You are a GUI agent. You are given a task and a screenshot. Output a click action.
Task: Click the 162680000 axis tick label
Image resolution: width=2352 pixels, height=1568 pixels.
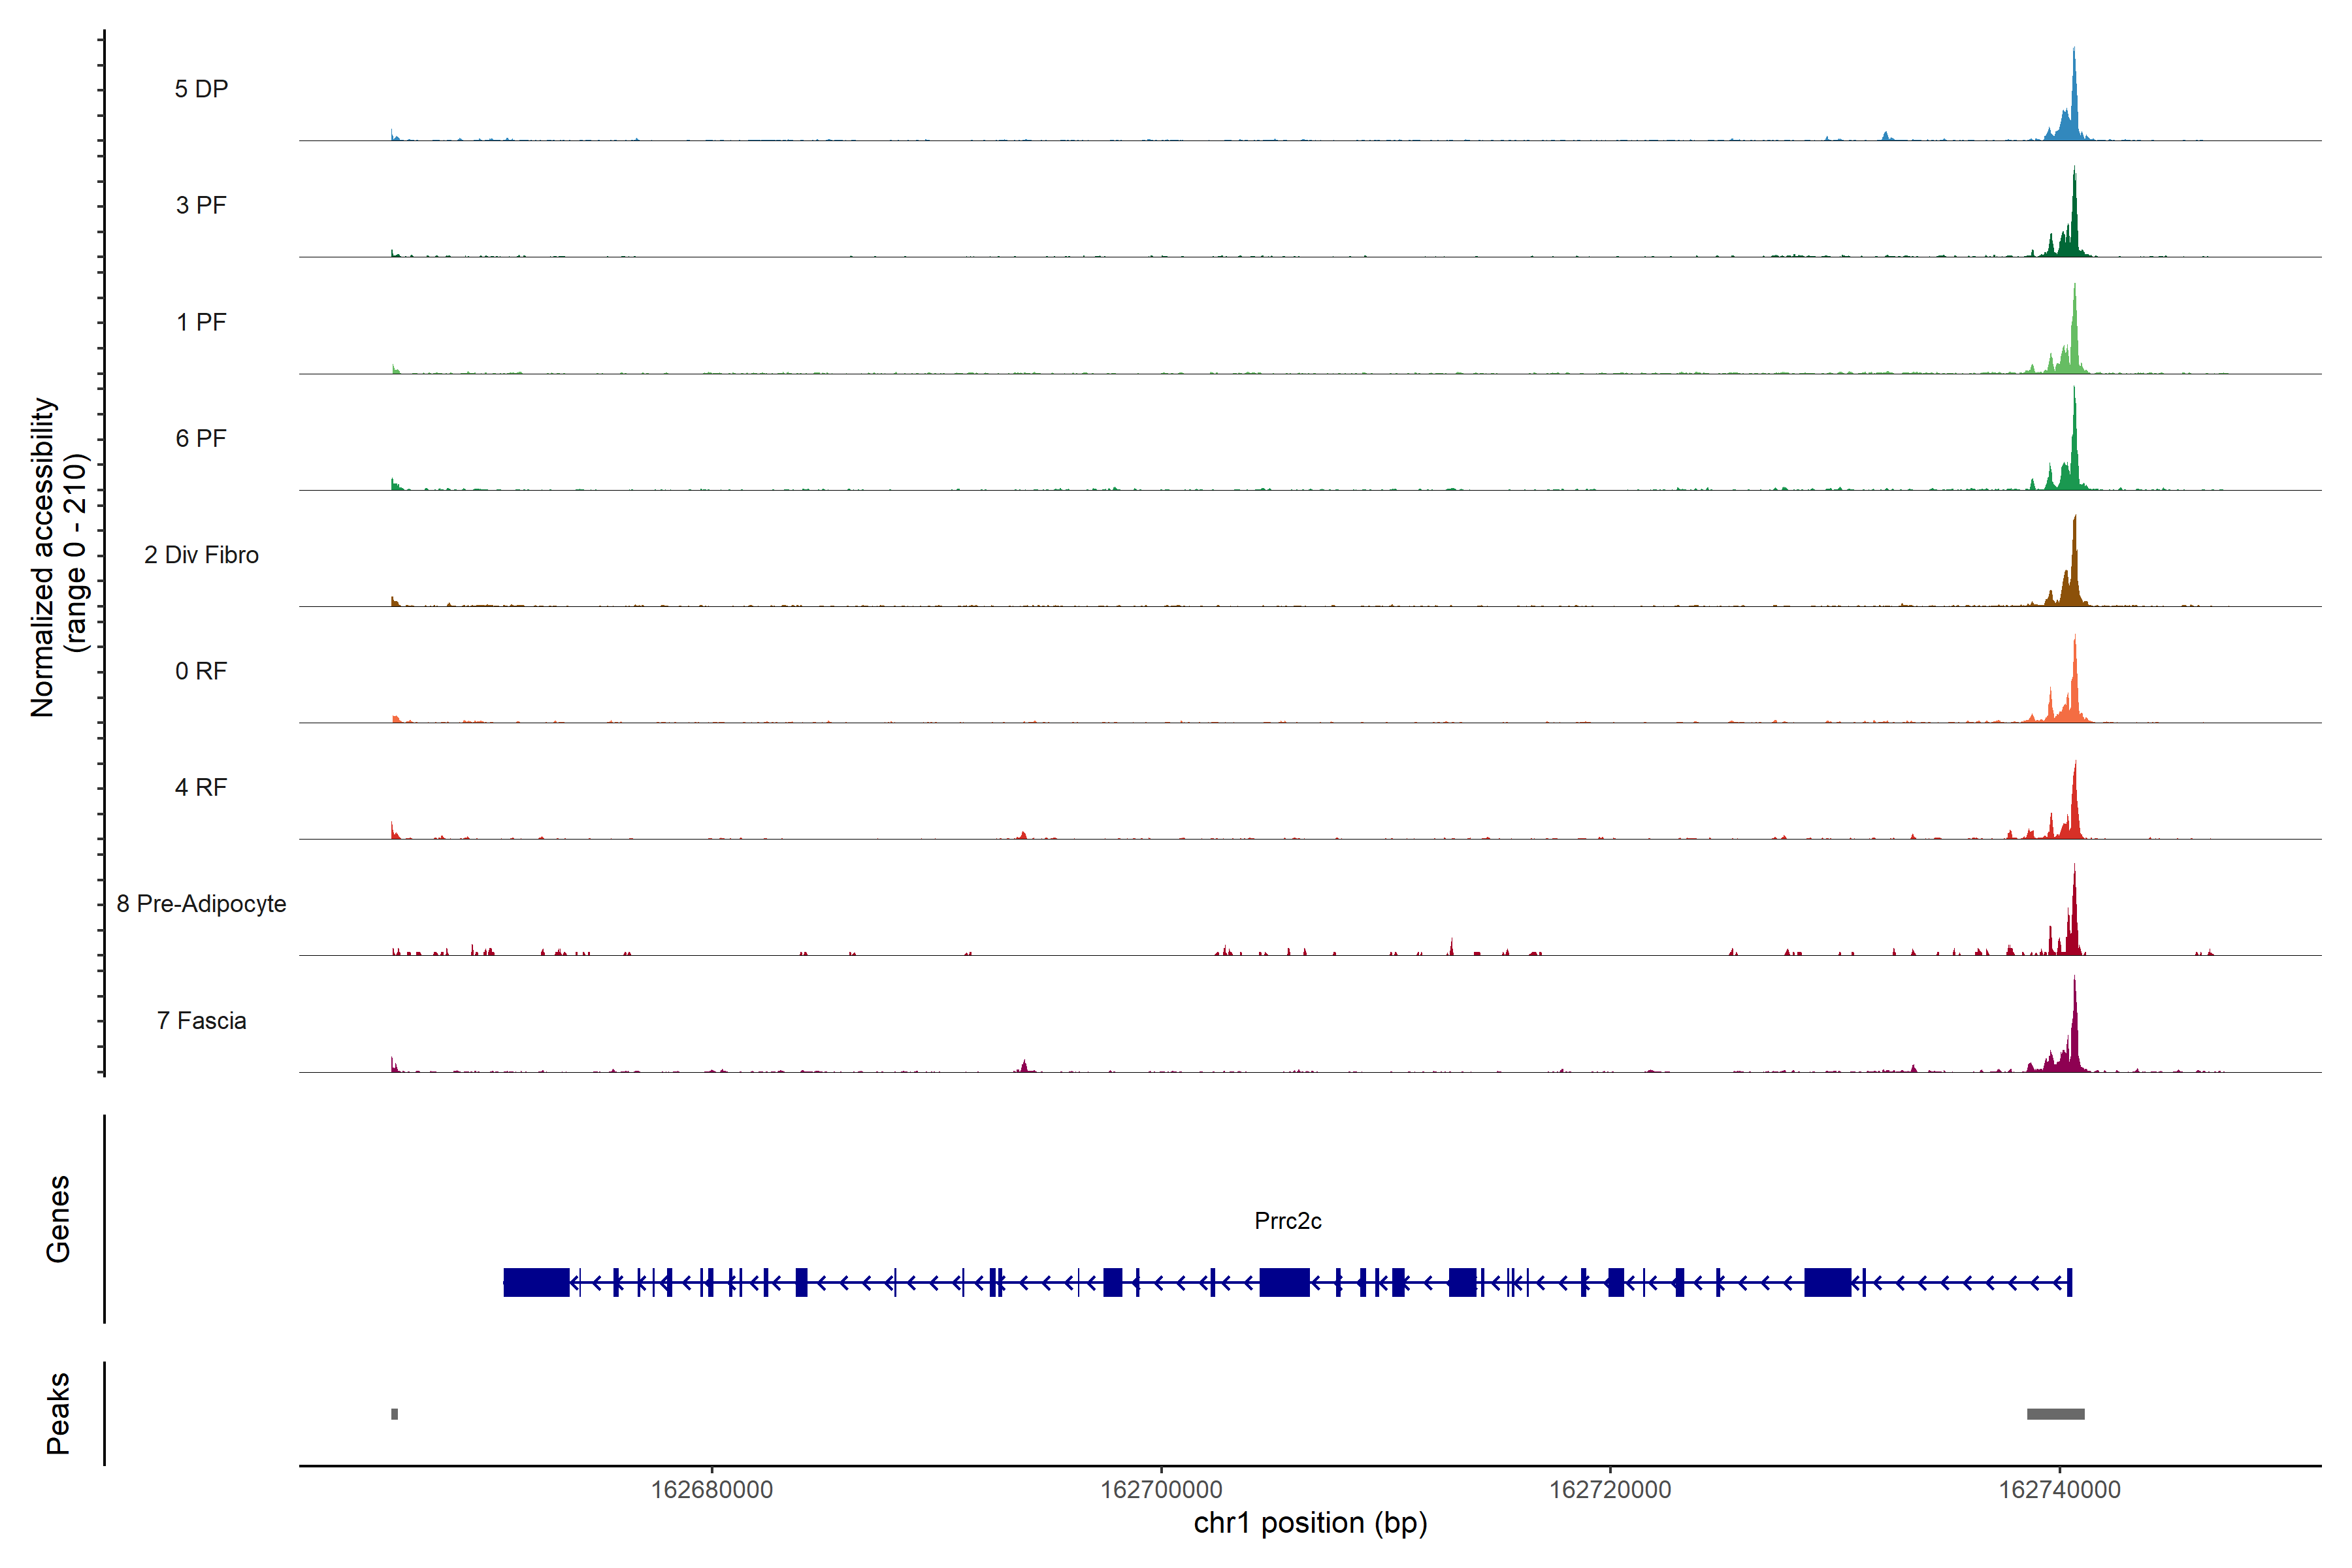coord(711,1490)
